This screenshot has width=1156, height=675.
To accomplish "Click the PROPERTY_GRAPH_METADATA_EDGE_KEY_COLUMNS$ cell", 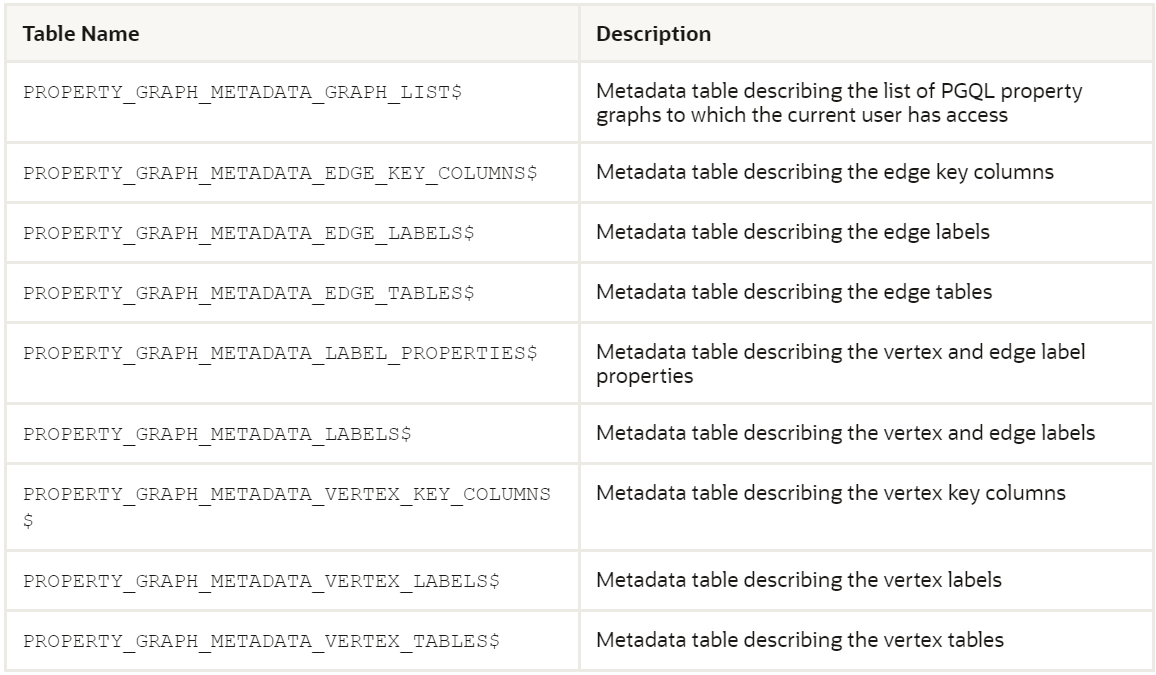I will point(280,172).
